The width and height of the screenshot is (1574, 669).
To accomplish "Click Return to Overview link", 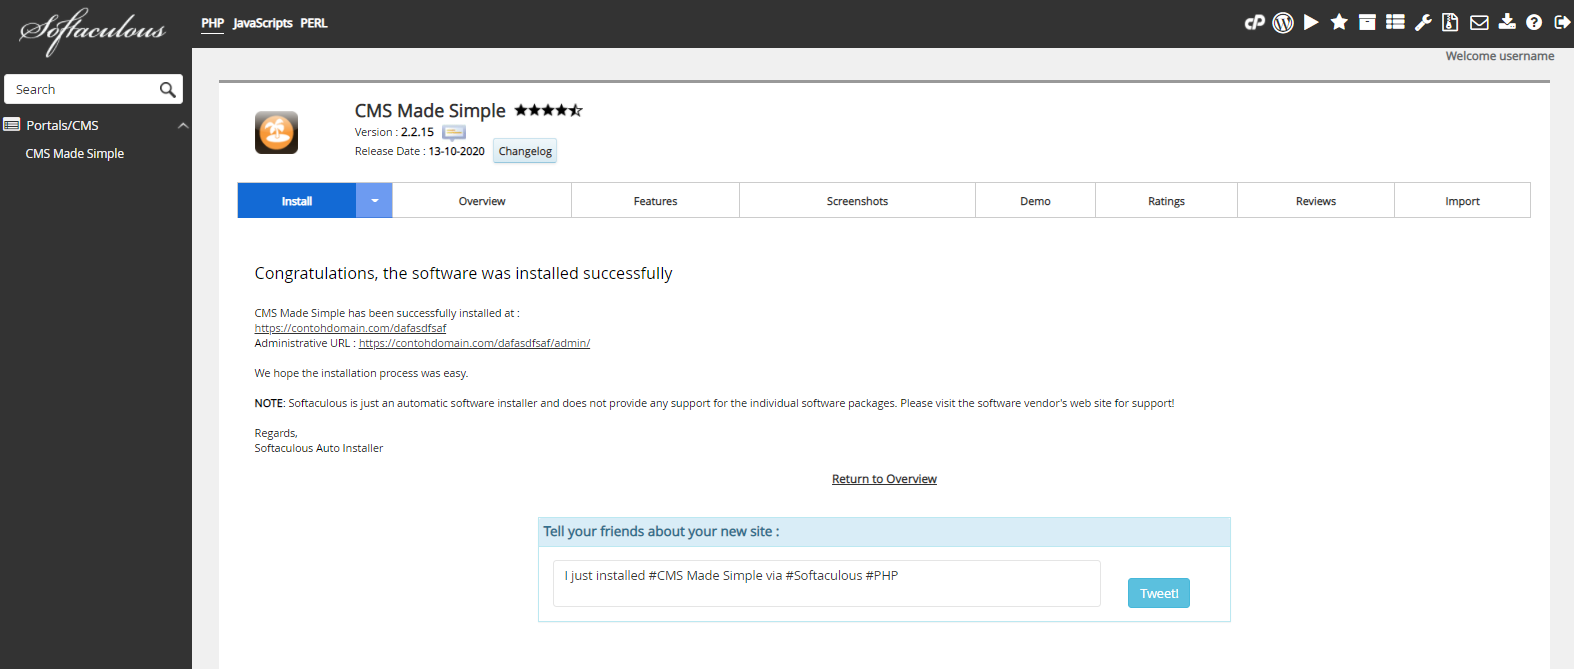I will pos(884,479).
